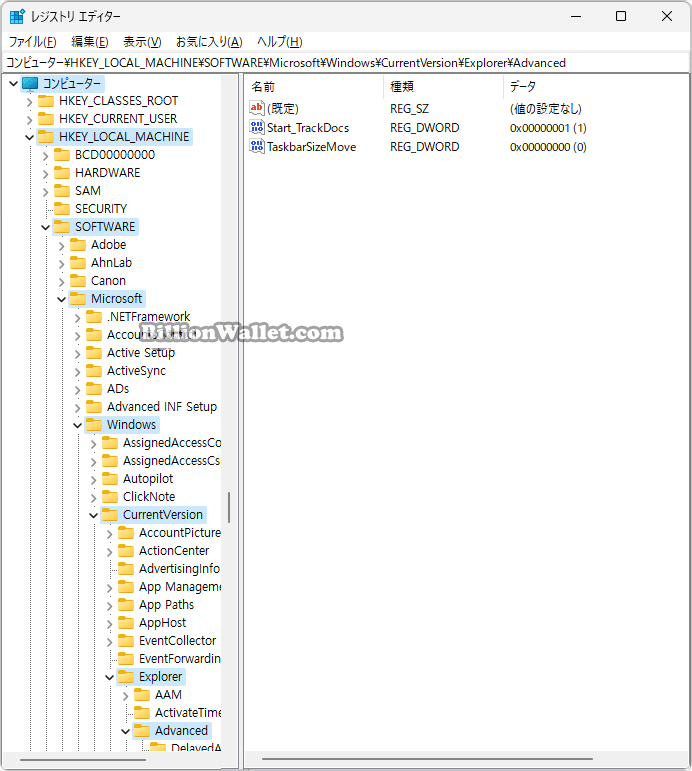692x771 pixels.
Task: Collapse the HKEY_LOCAL_MACHINE key
Action: tap(30, 137)
